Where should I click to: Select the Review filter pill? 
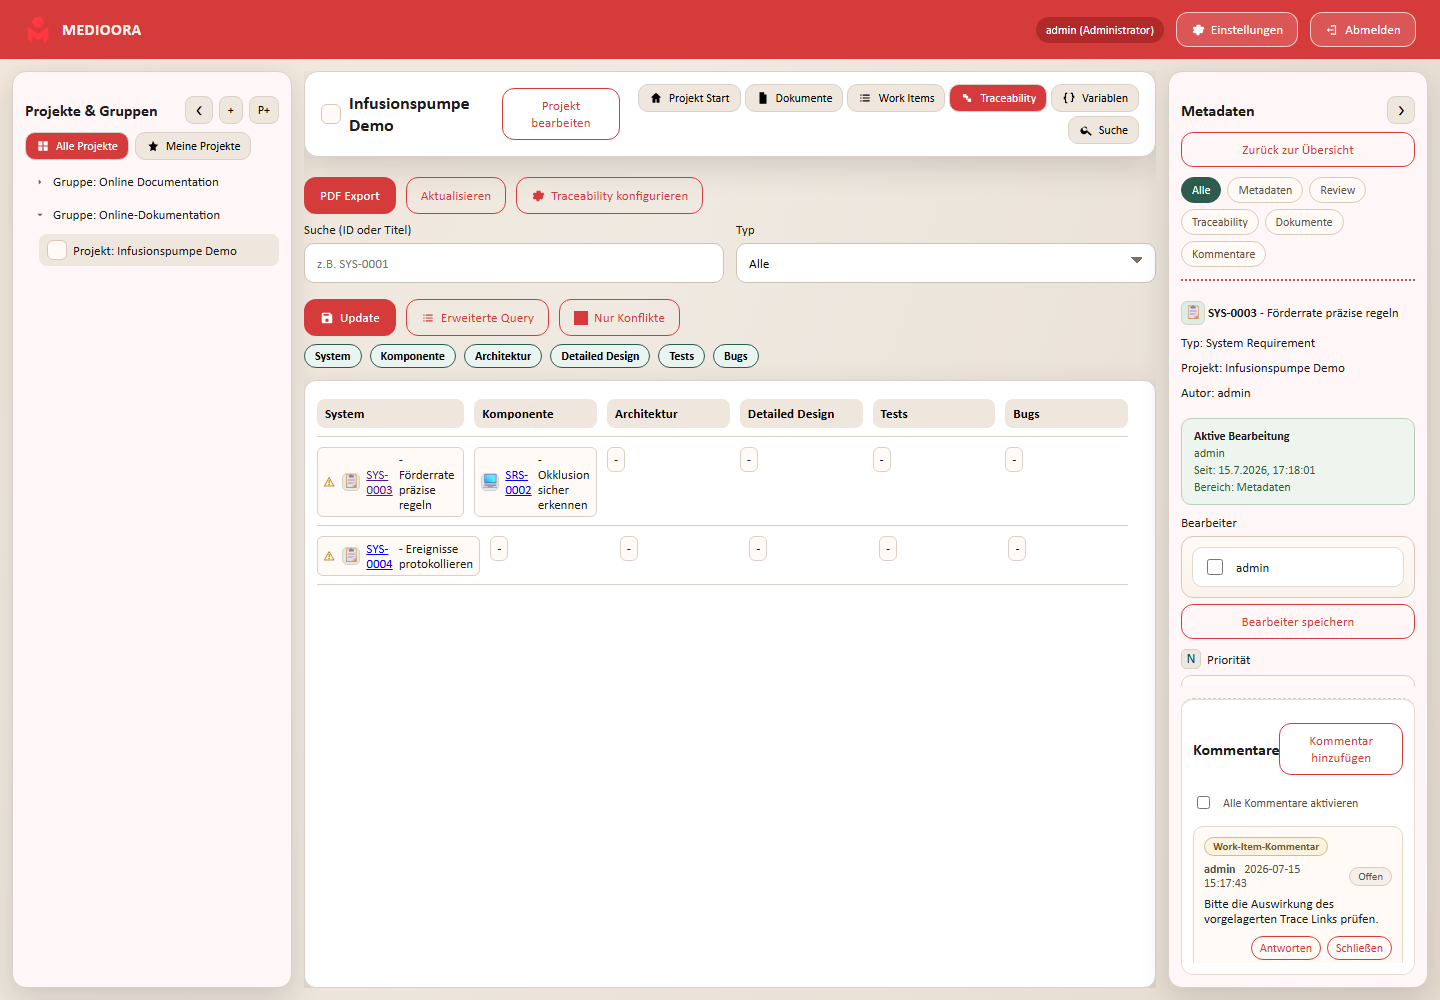pyautogui.click(x=1338, y=190)
